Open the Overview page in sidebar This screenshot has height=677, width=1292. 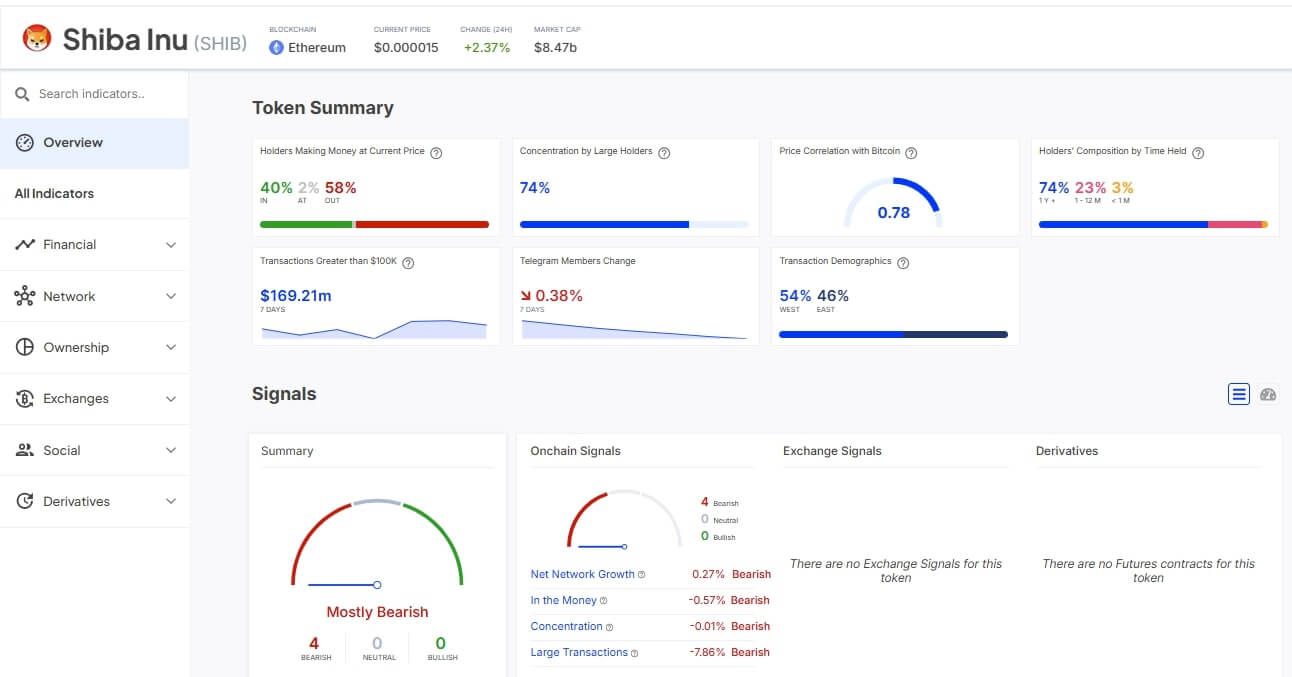pos(73,143)
